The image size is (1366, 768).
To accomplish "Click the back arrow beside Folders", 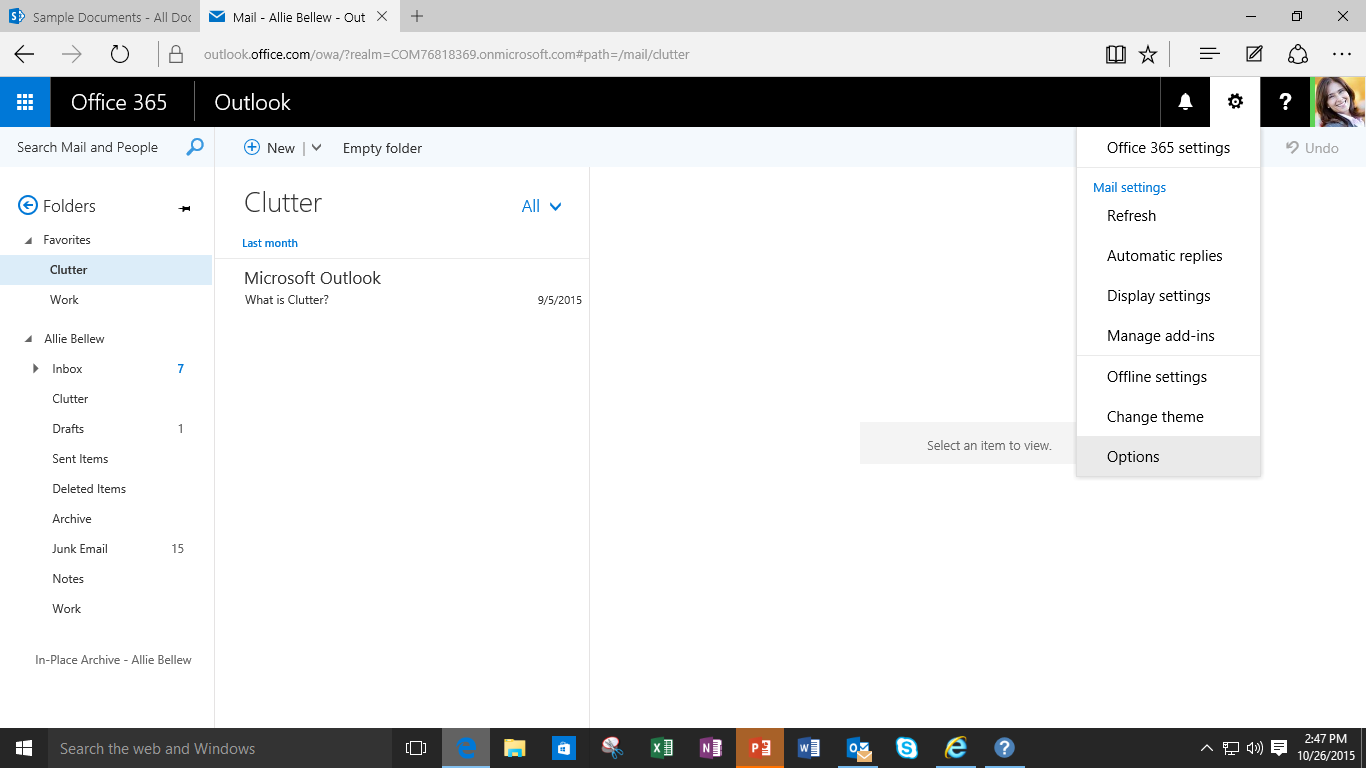I will click(x=28, y=205).
